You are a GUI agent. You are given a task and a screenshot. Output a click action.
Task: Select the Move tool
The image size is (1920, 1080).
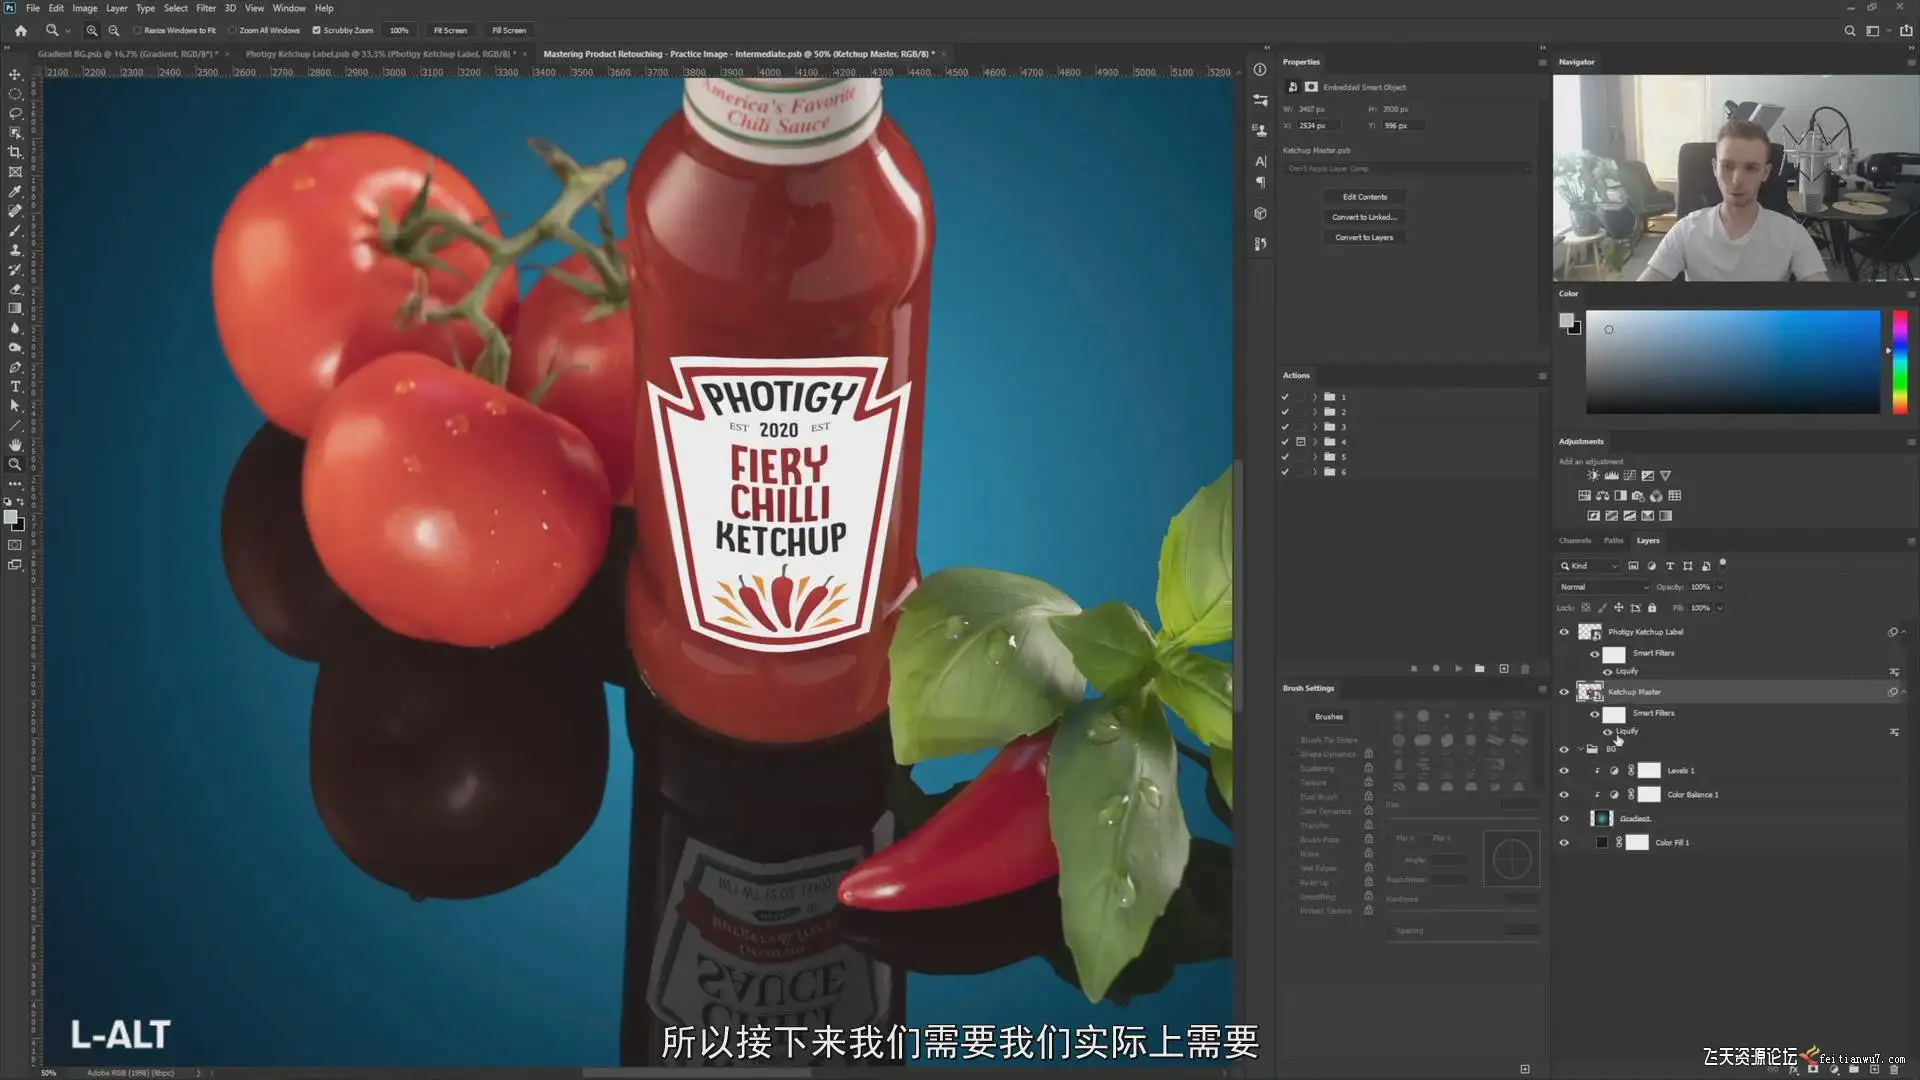tap(15, 74)
